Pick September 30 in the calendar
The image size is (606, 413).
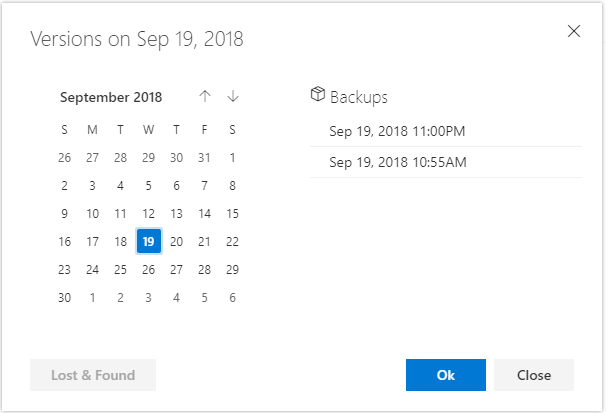pos(64,297)
